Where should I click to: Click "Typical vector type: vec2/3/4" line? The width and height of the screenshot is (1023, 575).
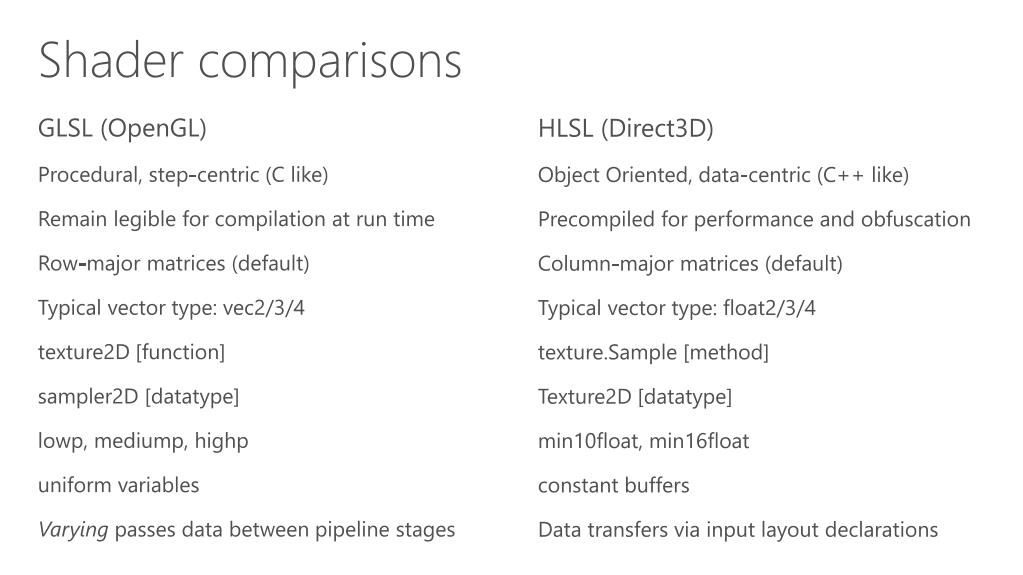tap(171, 308)
